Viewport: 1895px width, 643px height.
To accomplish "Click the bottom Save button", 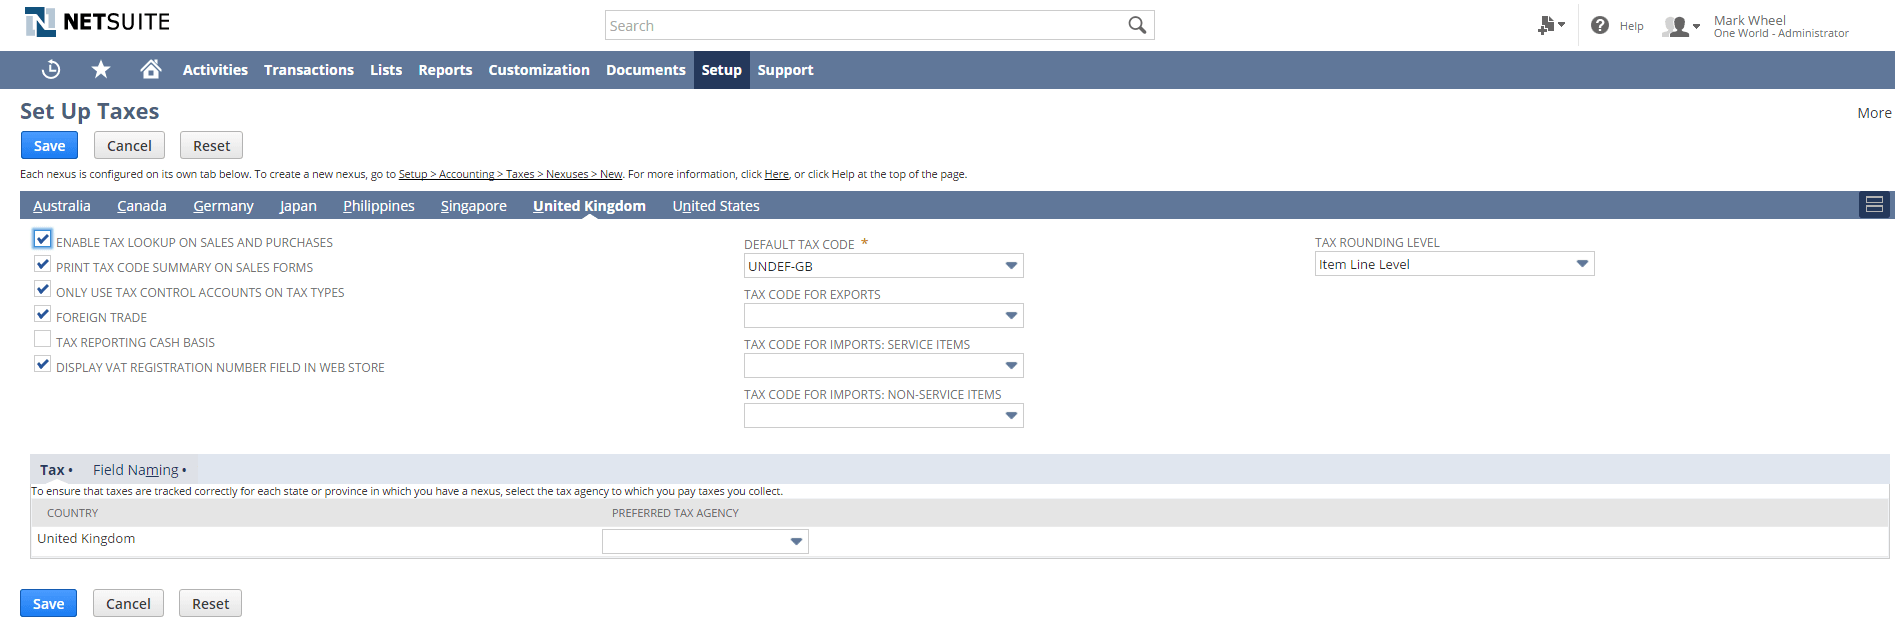I will (48, 603).
